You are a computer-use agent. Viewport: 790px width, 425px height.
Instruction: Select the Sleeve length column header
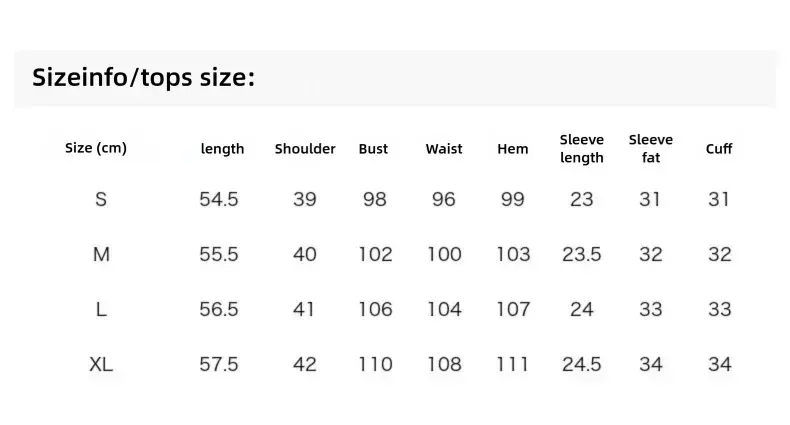coord(581,149)
